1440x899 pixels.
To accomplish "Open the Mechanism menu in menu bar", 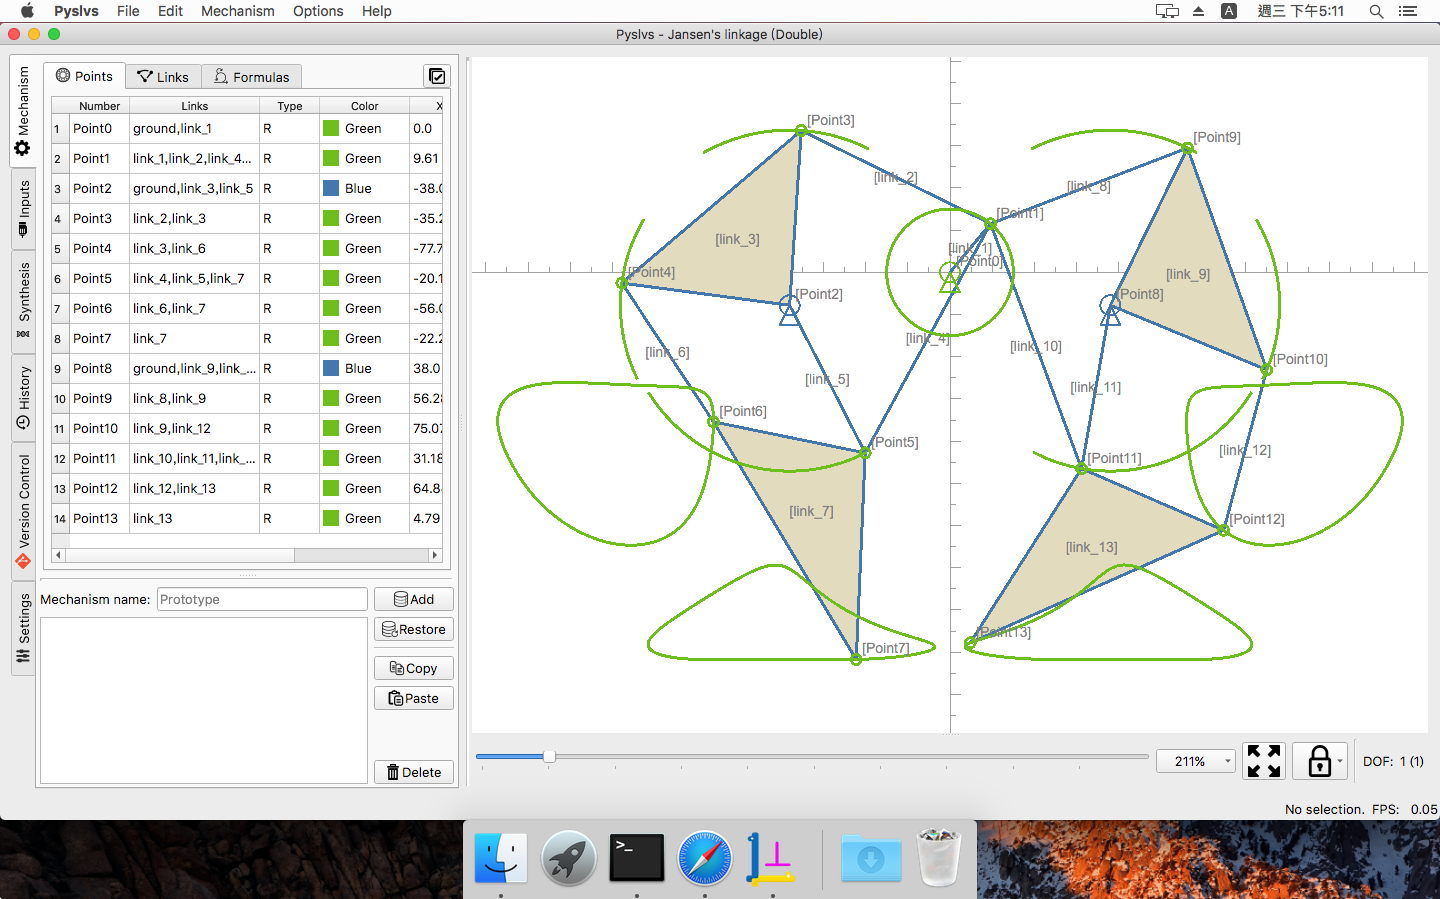I will 238,11.
